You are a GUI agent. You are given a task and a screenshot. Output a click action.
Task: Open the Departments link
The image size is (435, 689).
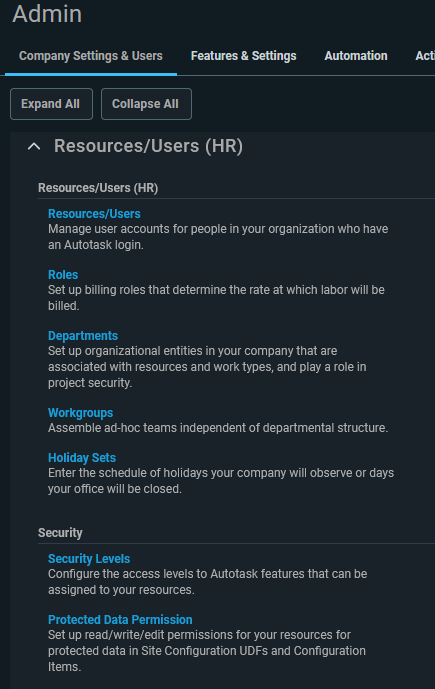[x=83, y=336]
